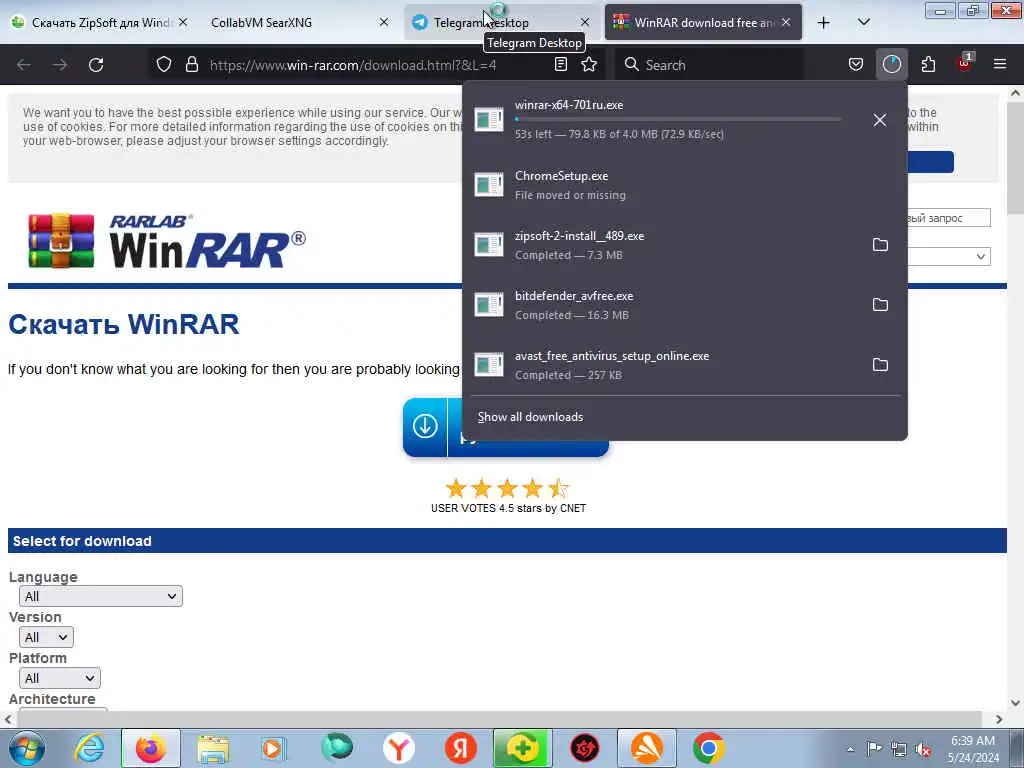This screenshot has width=1024, height=768.
Task: Open the network tray icon
Action: pos(899,749)
